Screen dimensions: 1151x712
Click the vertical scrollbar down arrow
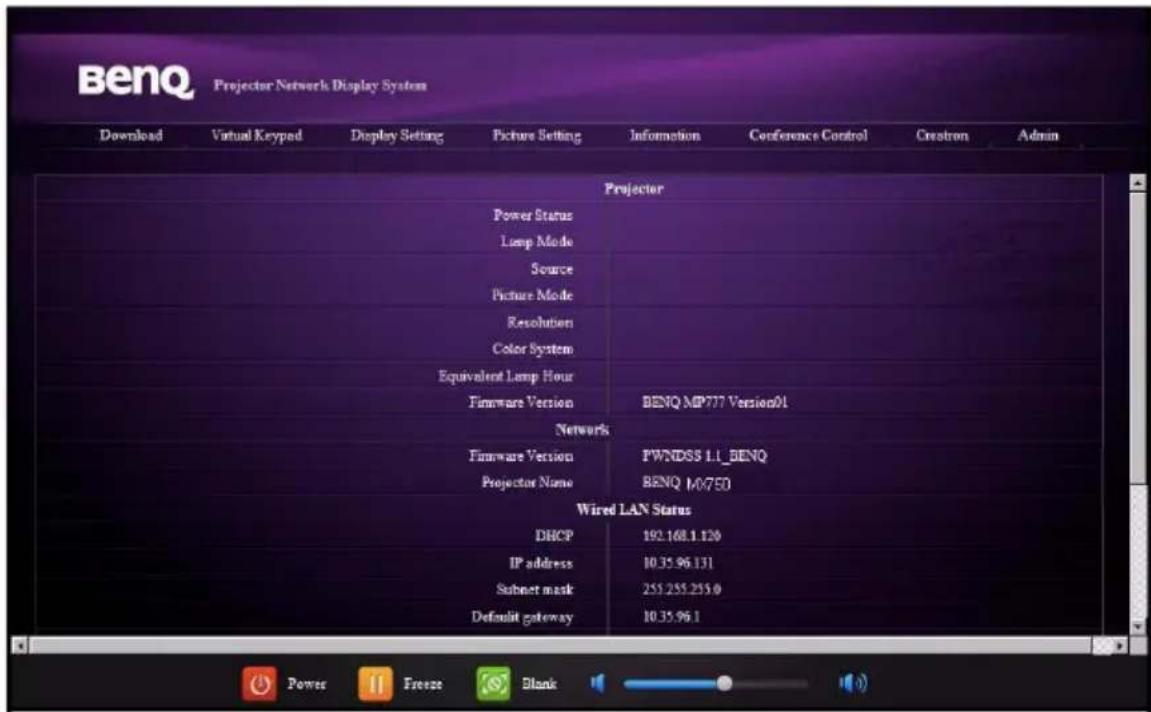[1137, 626]
